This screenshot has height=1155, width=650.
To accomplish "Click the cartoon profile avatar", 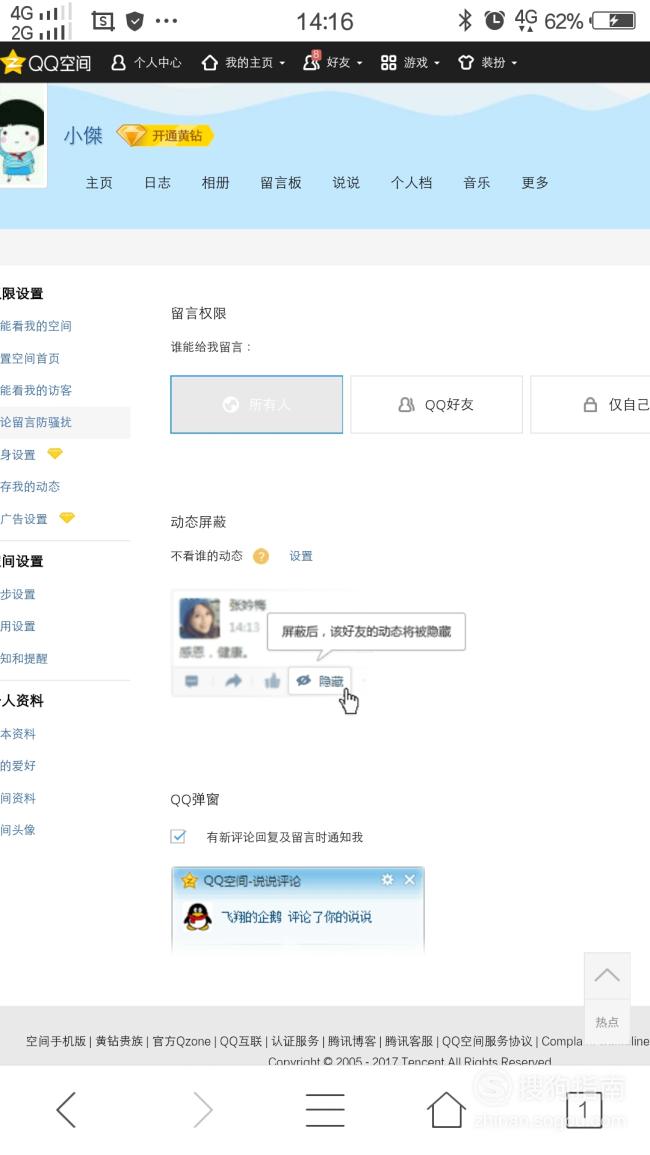I will (22, 135).
